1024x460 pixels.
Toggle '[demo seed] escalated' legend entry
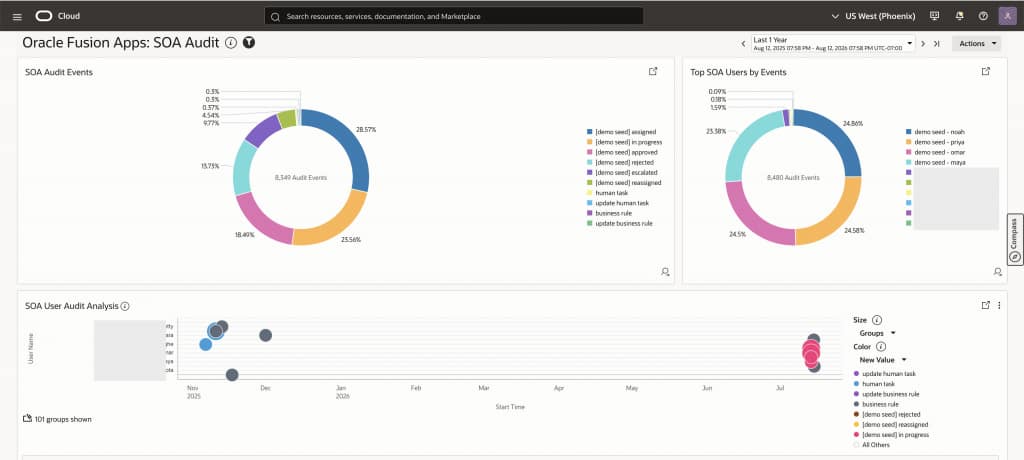(622, 172)
